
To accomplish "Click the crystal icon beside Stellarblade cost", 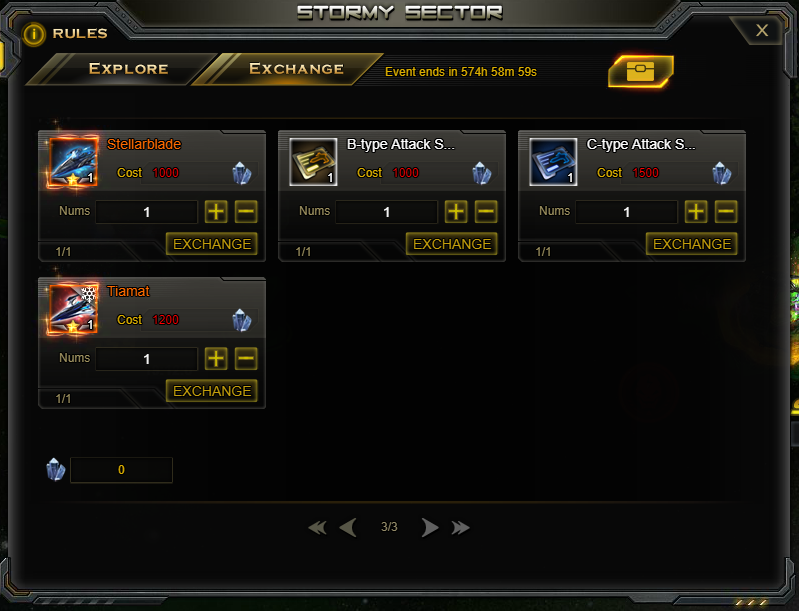I will coord(242,173).
